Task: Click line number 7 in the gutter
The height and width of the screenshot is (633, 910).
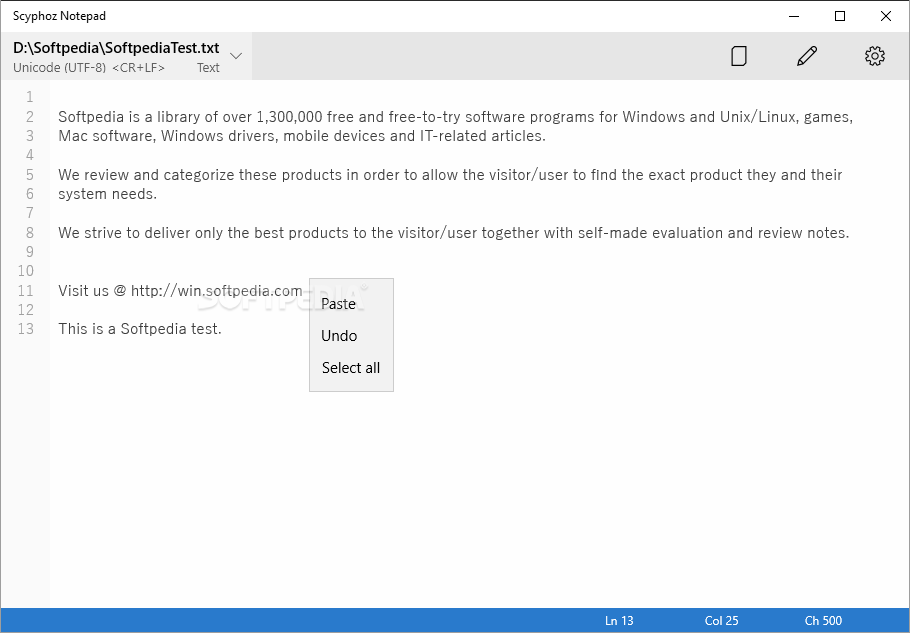Action: pos(30,213)
